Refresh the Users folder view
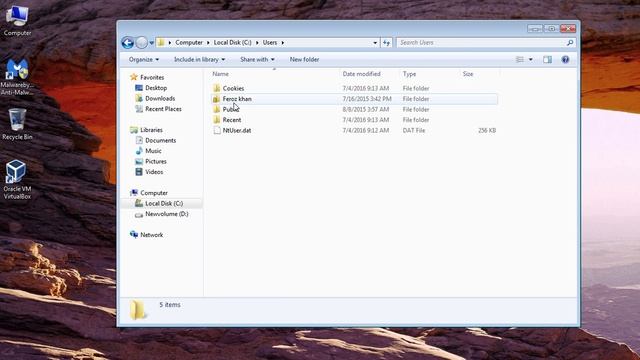Viewport: 640px width, 360px height. tap(386, 42)
